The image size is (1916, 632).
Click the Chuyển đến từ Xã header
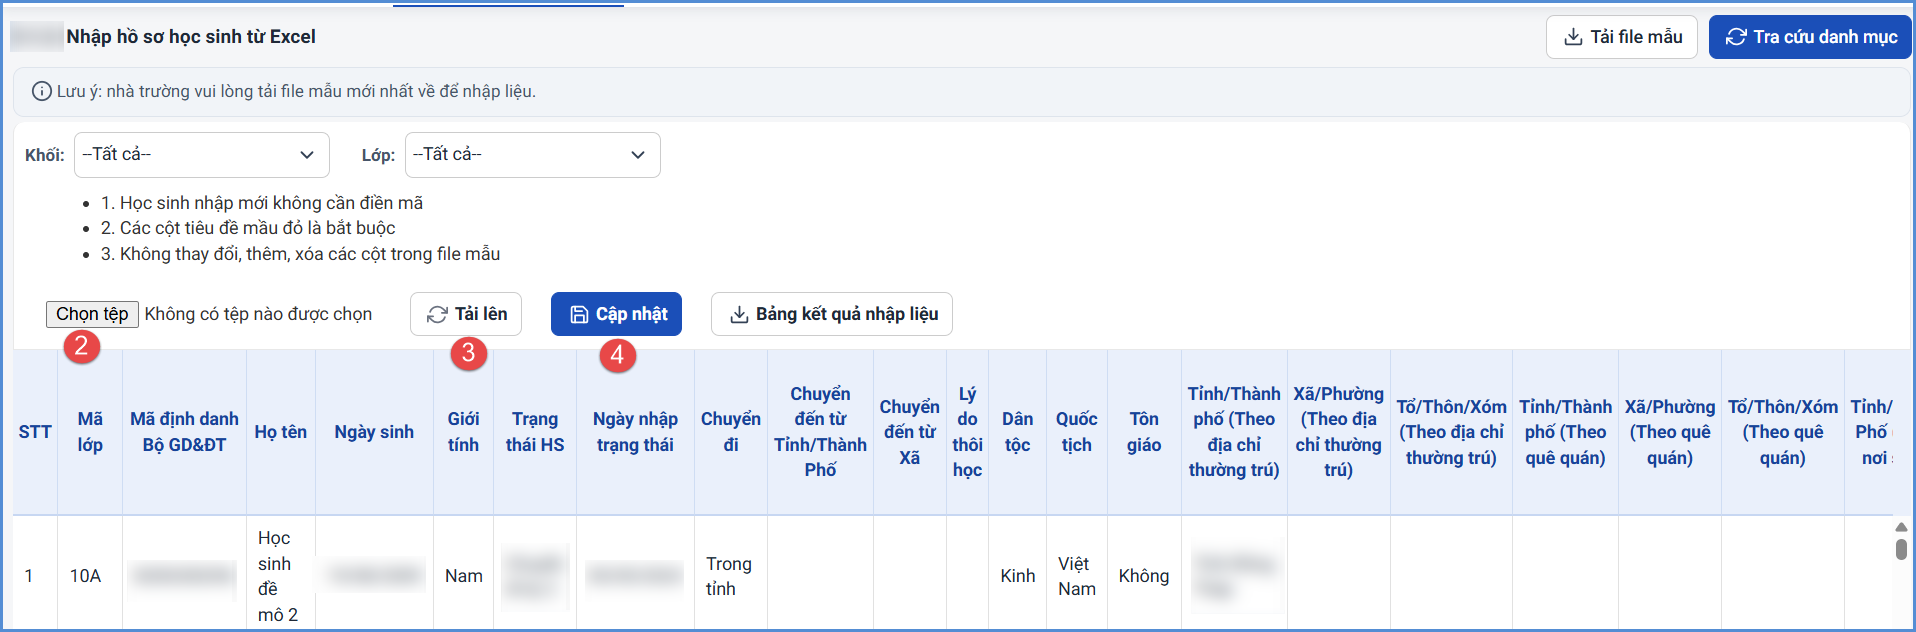[x=909, y=432]
